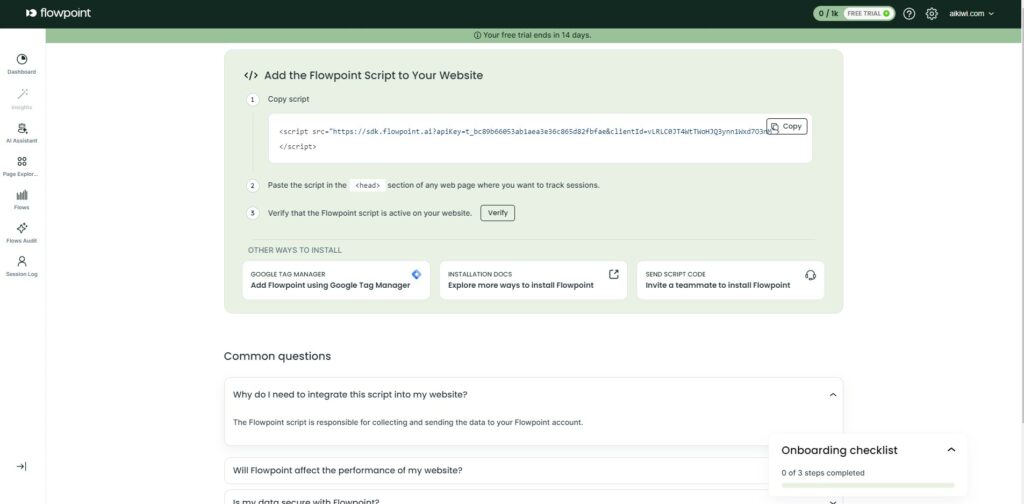Open Add Flowpoint using Google Tag Manager card
The width and height of the screenshot is (1024, 504).
pyautogui.click(x=336, y=280)
